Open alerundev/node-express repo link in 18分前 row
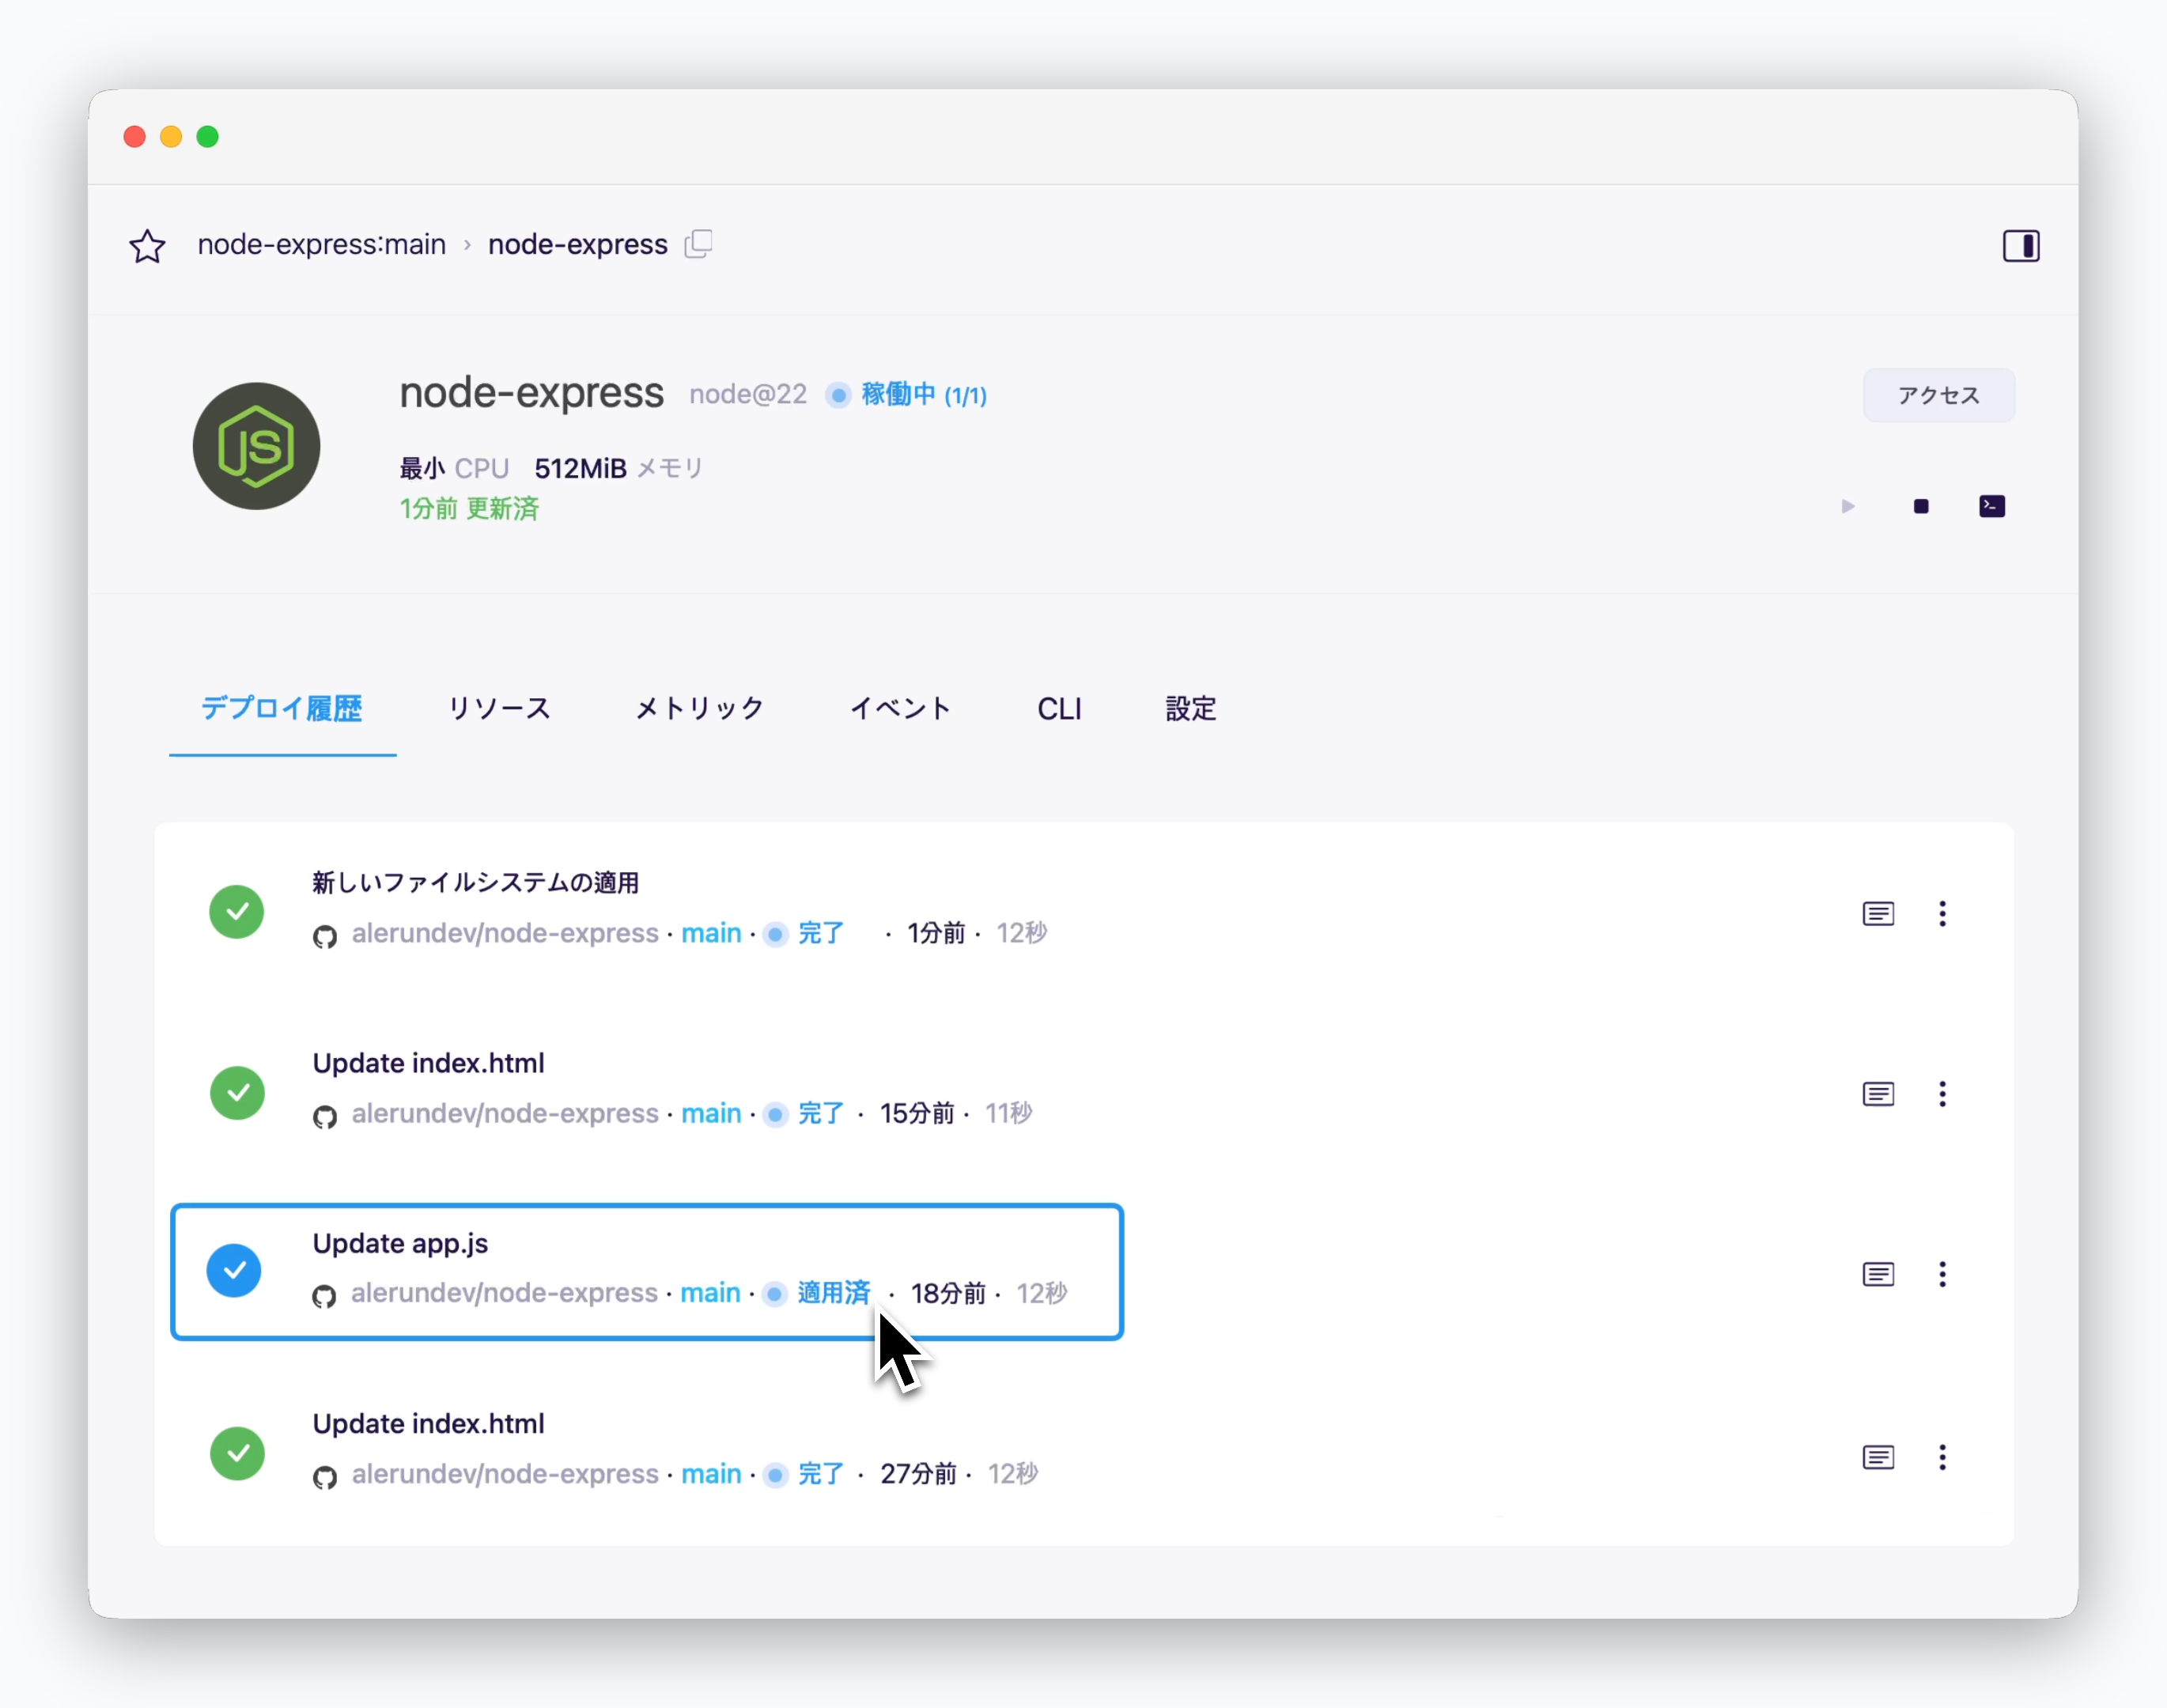2167x1708 pixels. [504, 1293]
